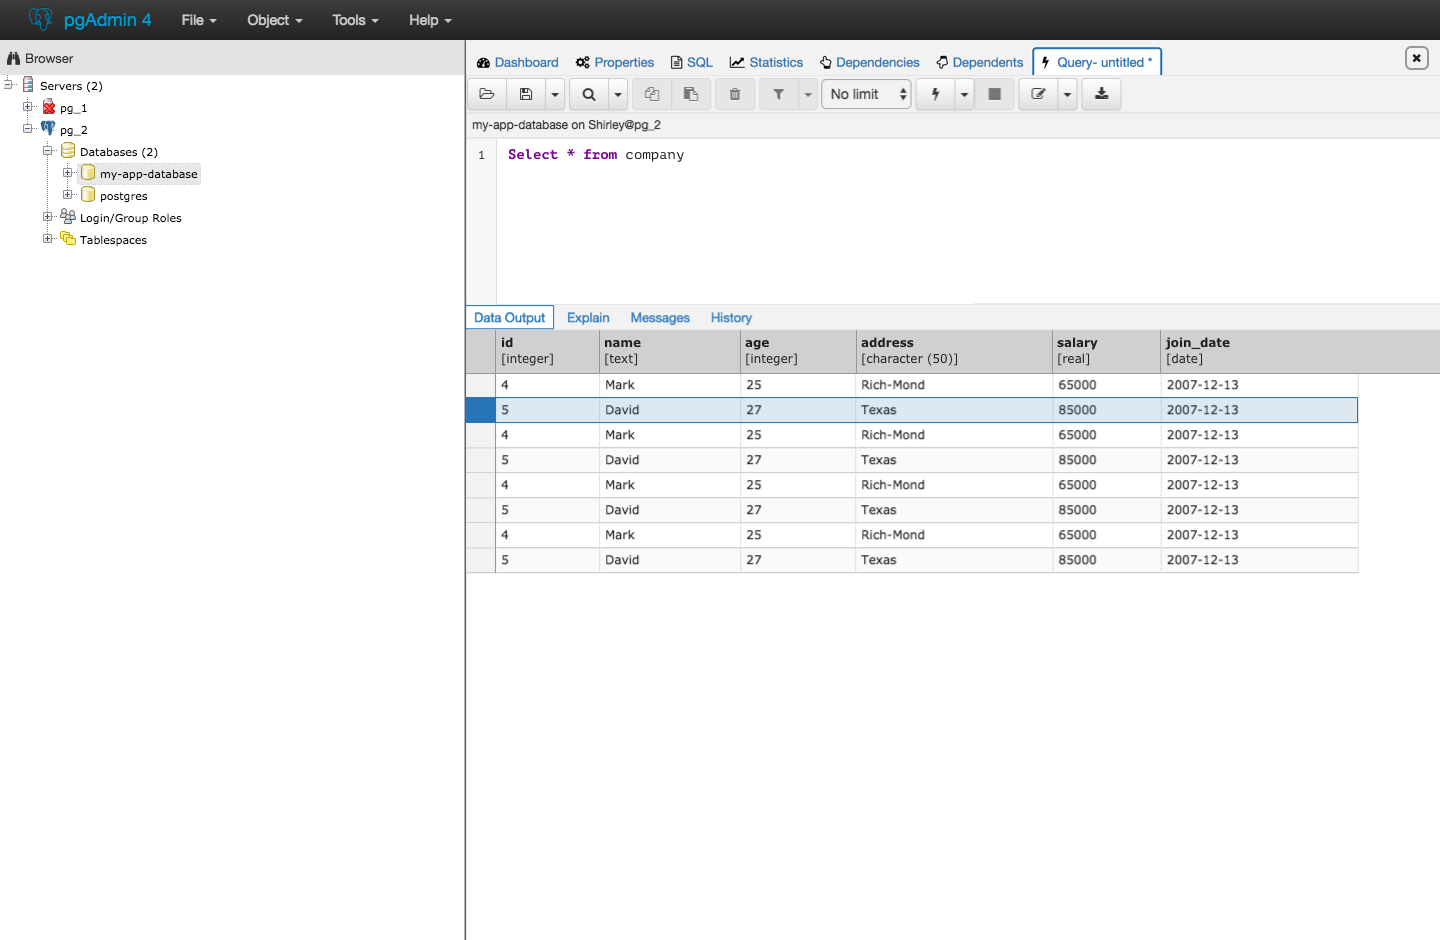Expand the Login/Group Roles tree node
The image size is (1440, 940).
[x=48, y=217]
